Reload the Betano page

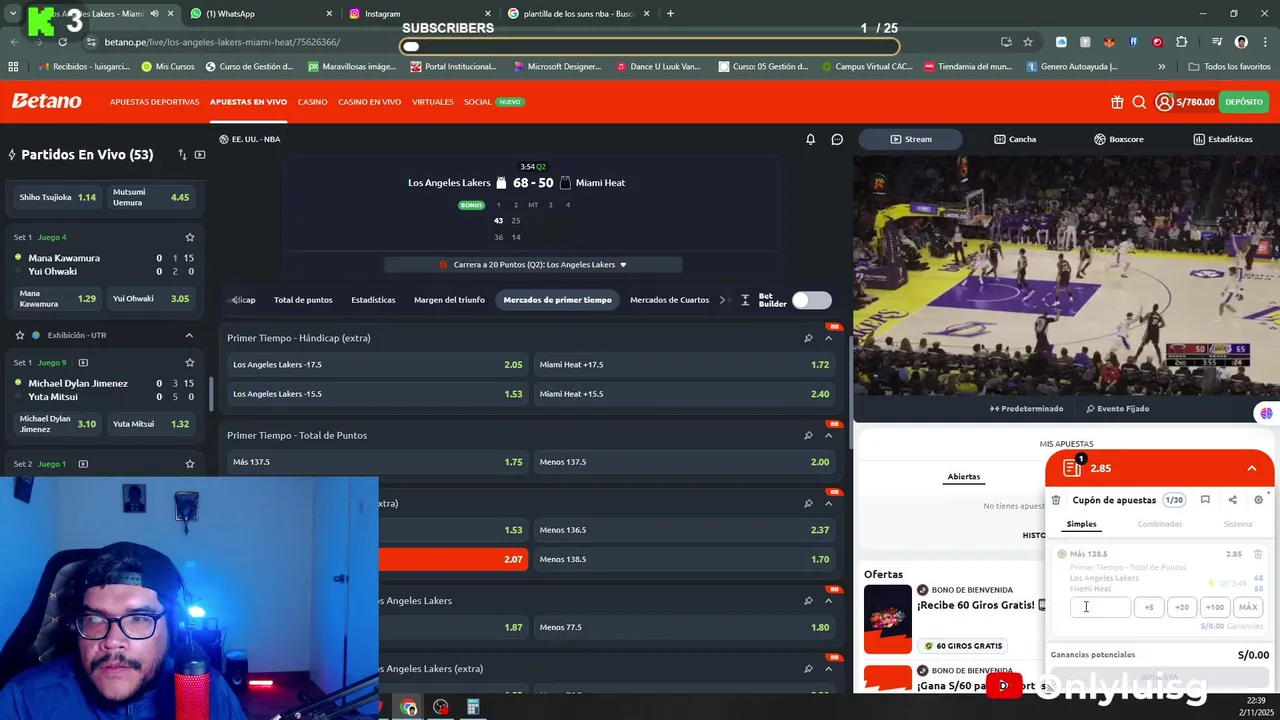click(62, 42)
